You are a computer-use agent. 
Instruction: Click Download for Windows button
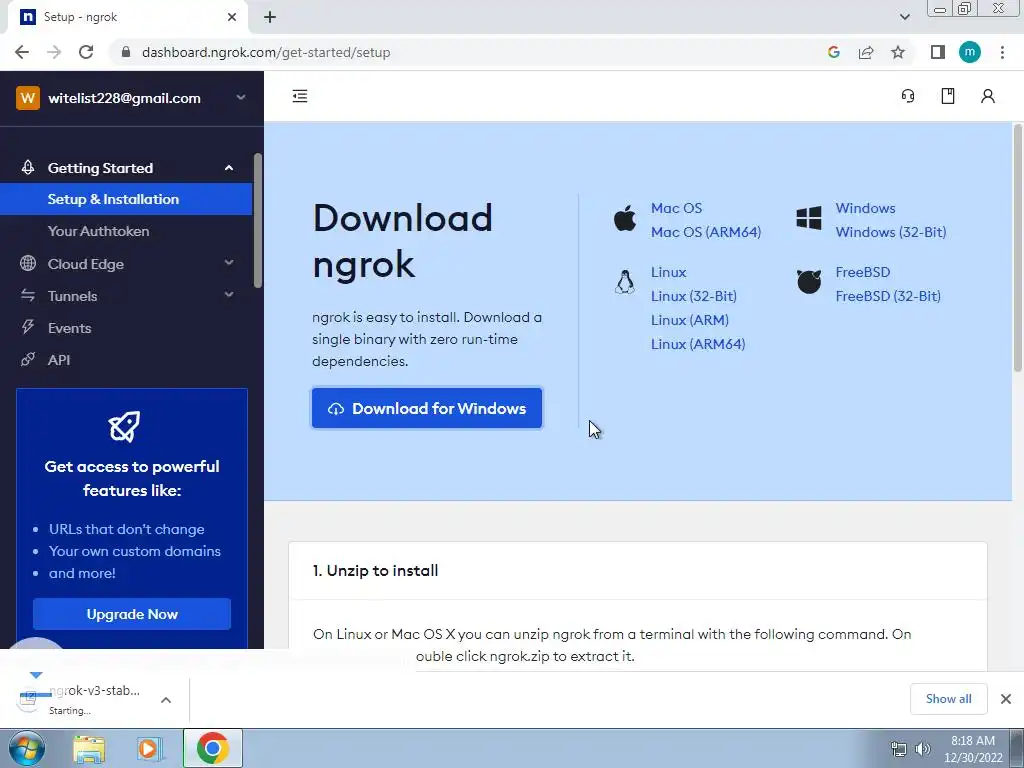pyautogui.click(x=426, y=408)
